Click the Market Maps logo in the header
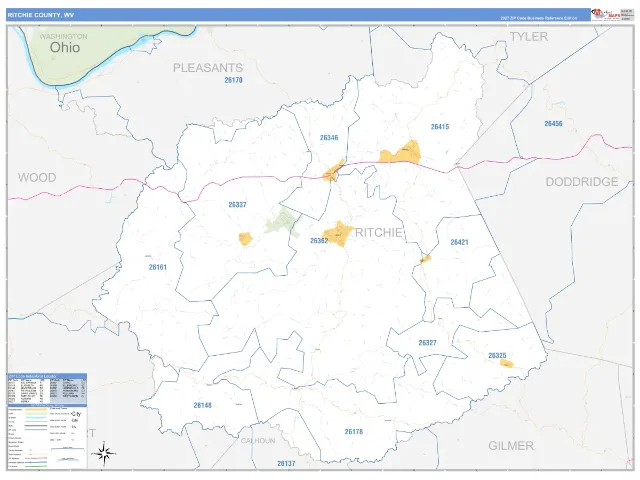 (x=606, y=14)
